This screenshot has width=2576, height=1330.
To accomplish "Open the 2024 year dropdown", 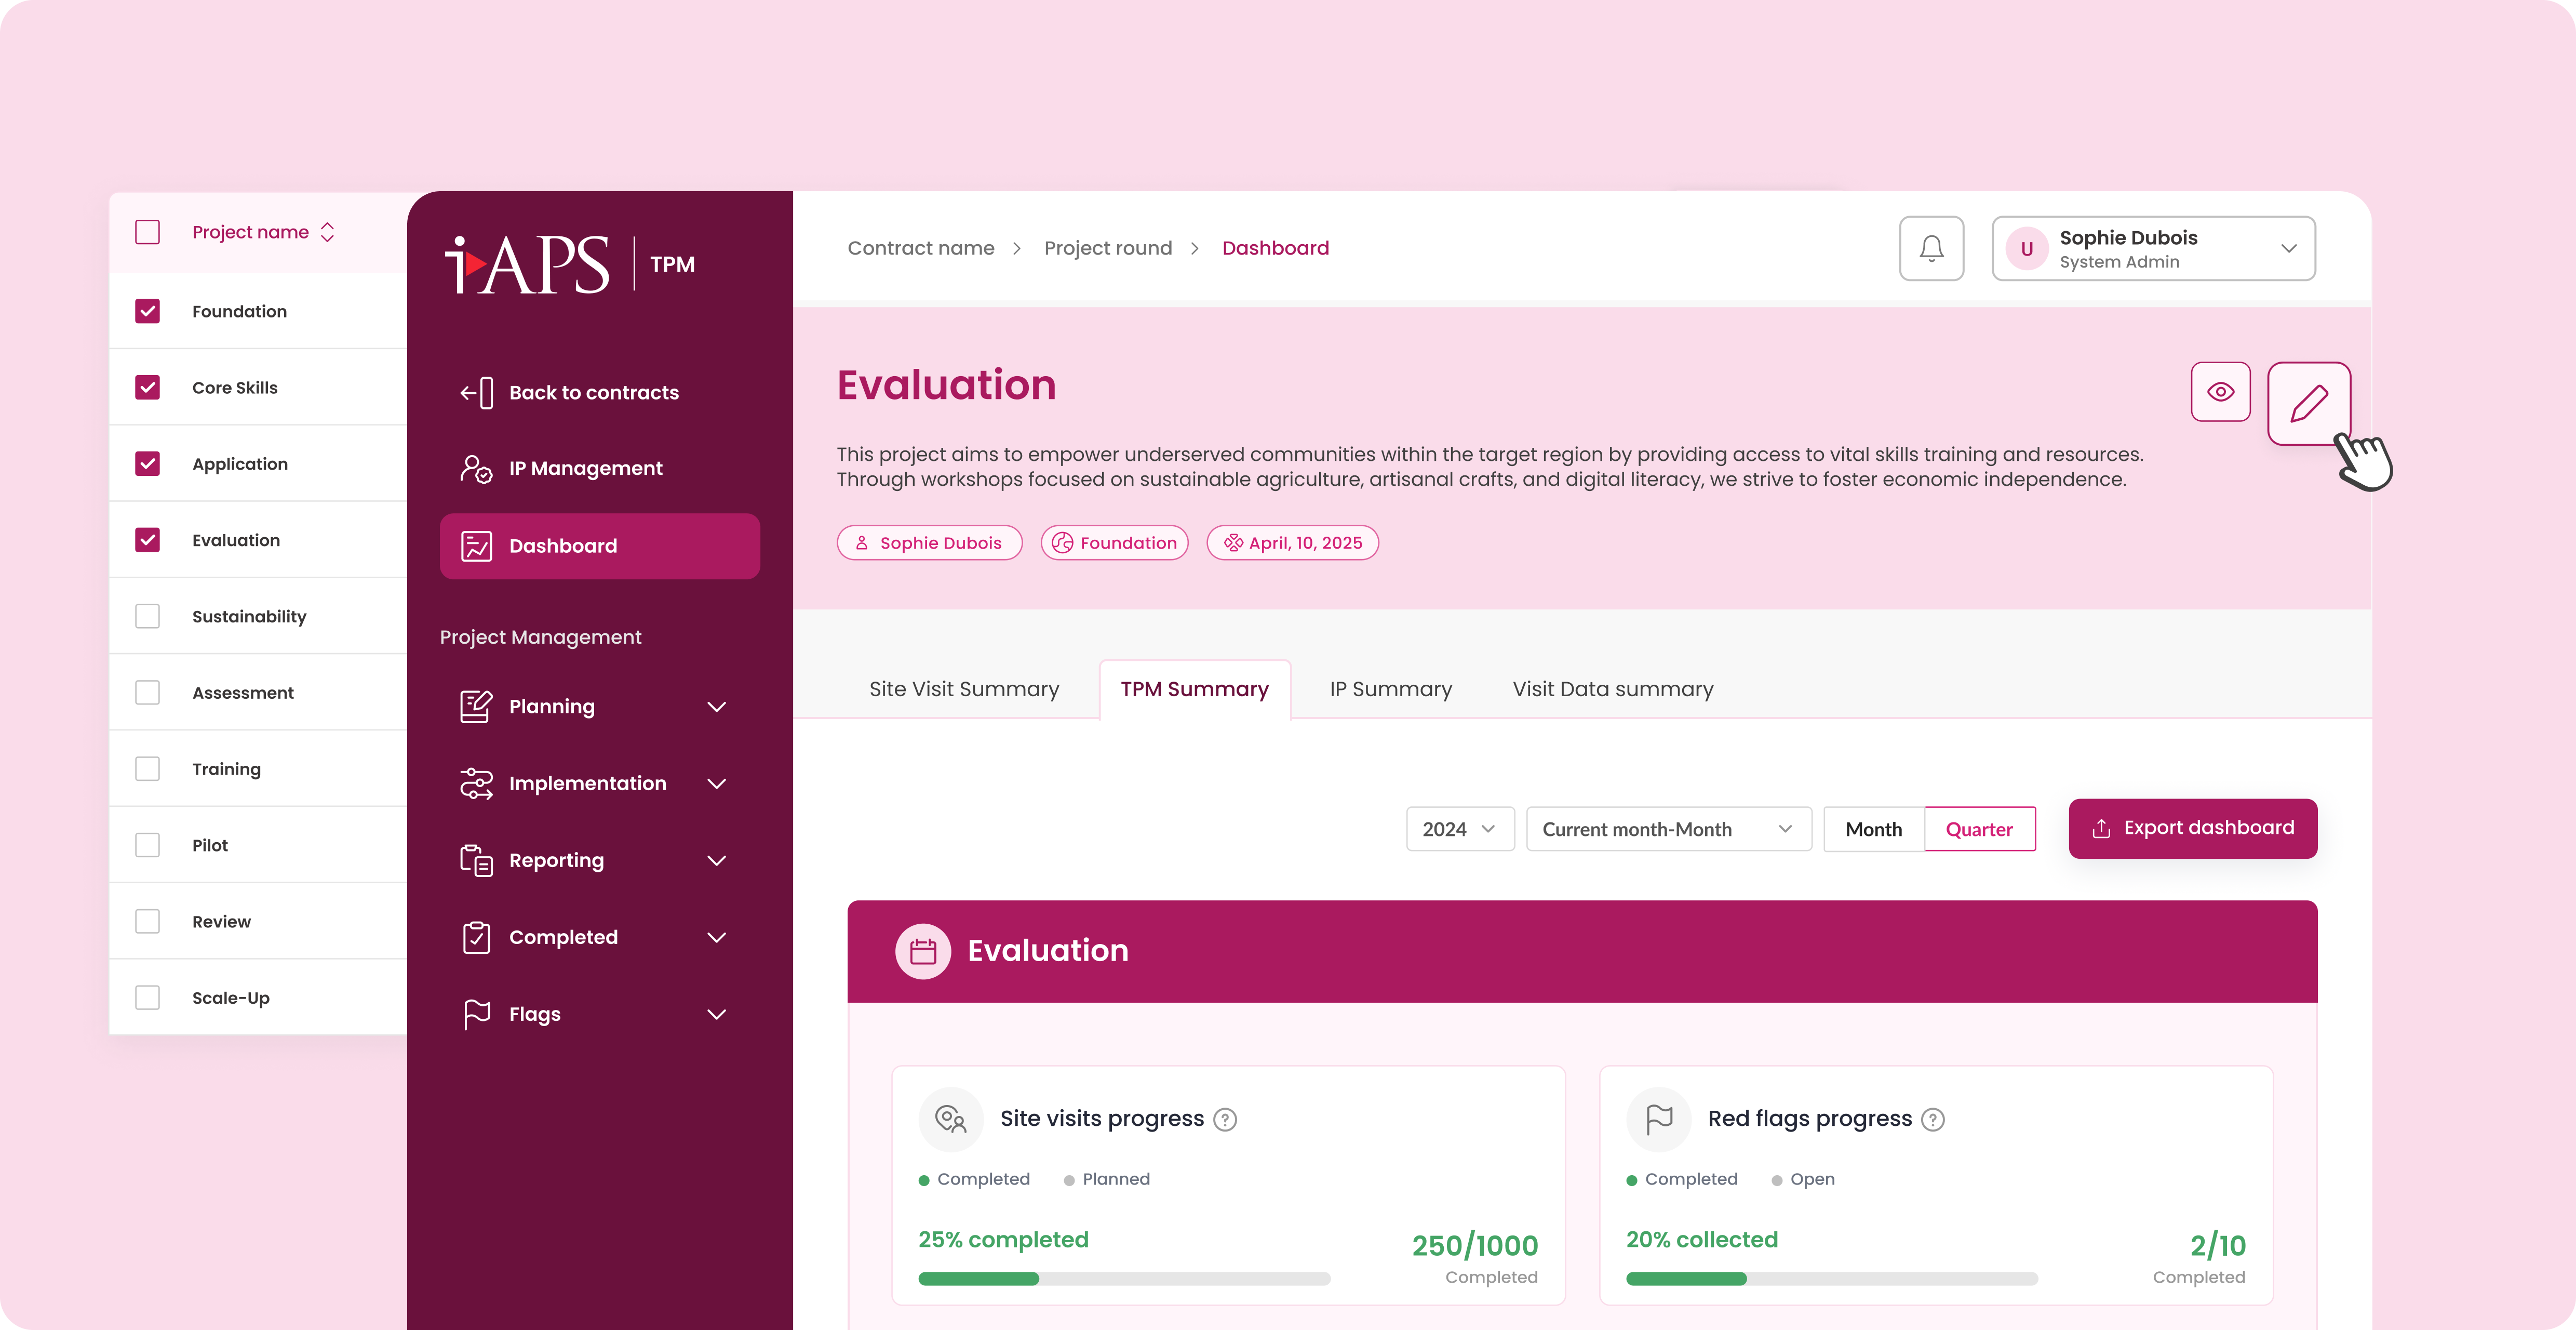I will click(1459, 829).
